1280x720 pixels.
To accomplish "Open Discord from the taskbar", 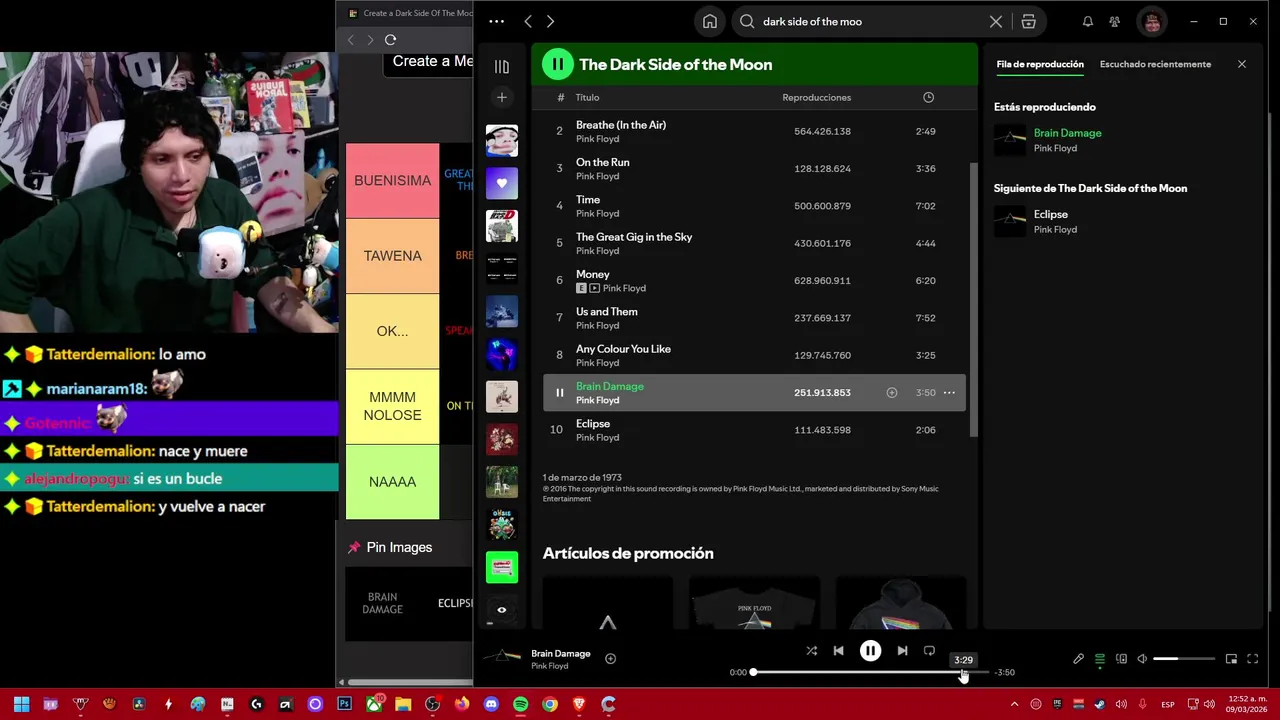I will 491,704.
